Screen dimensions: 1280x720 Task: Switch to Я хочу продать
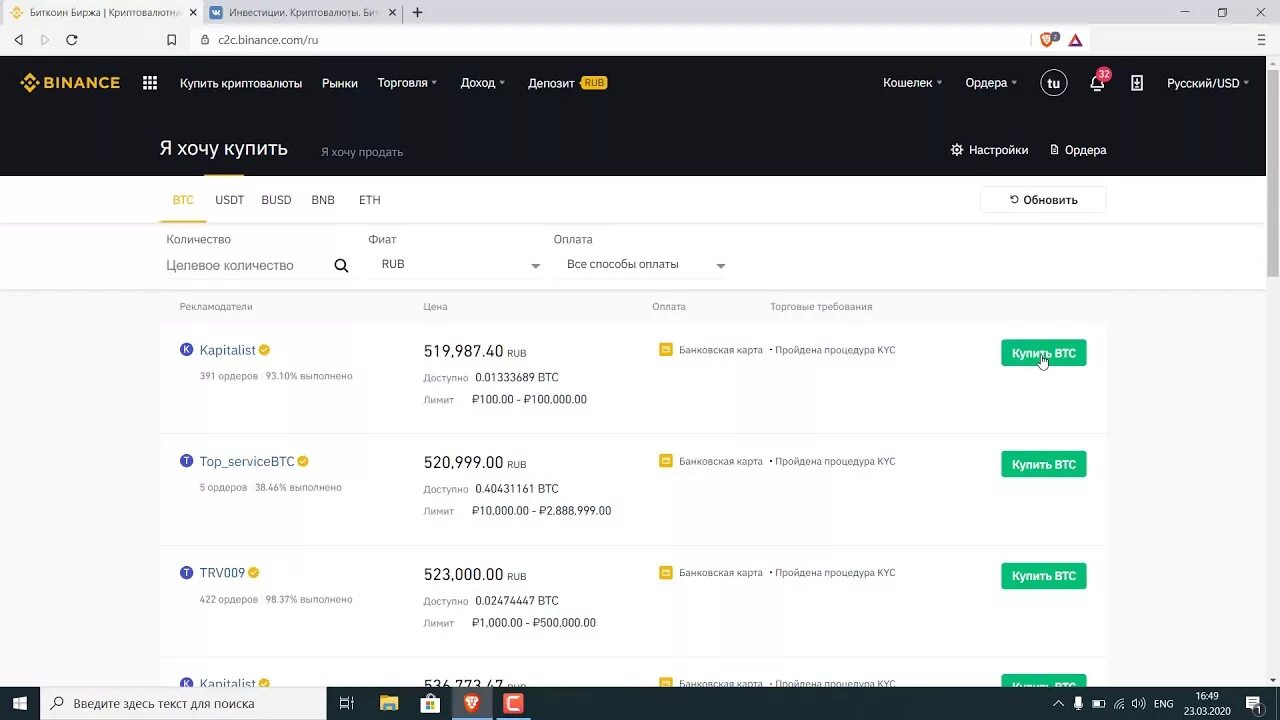(x=362, y=152)
